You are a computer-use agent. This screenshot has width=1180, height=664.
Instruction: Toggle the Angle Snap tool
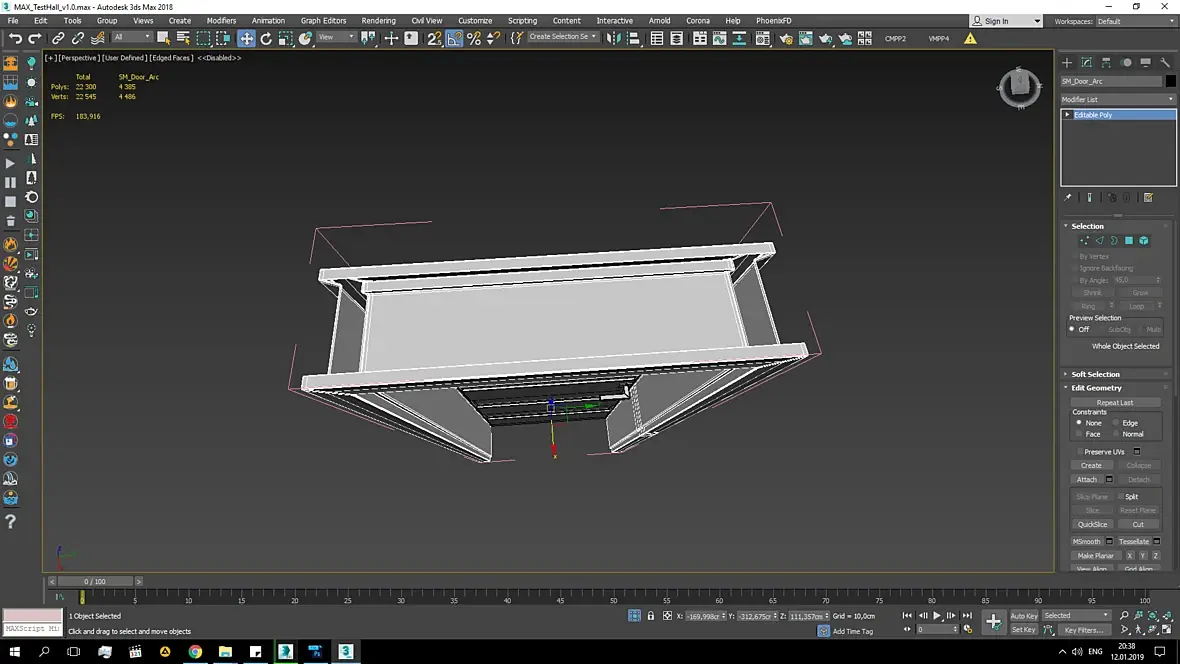point(454,38)
